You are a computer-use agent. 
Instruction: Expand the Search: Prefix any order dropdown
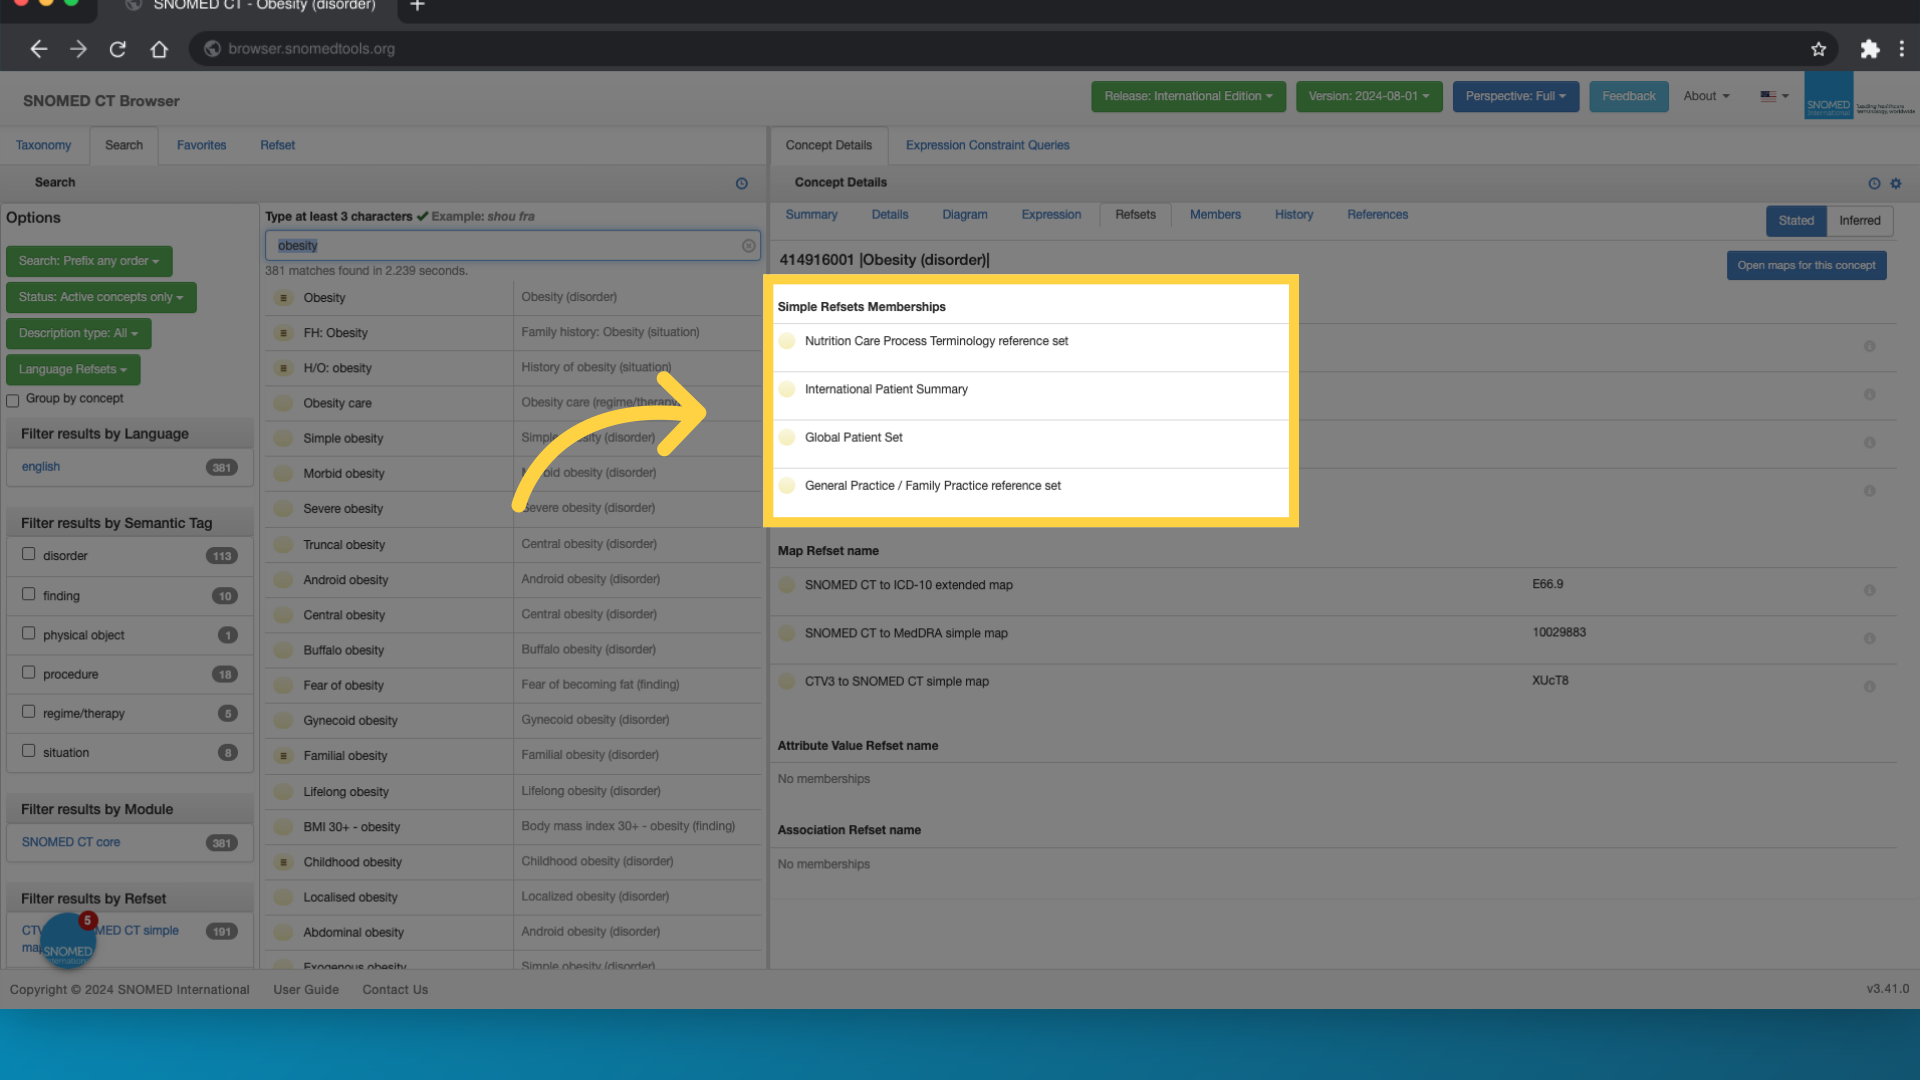pos(89,261)
